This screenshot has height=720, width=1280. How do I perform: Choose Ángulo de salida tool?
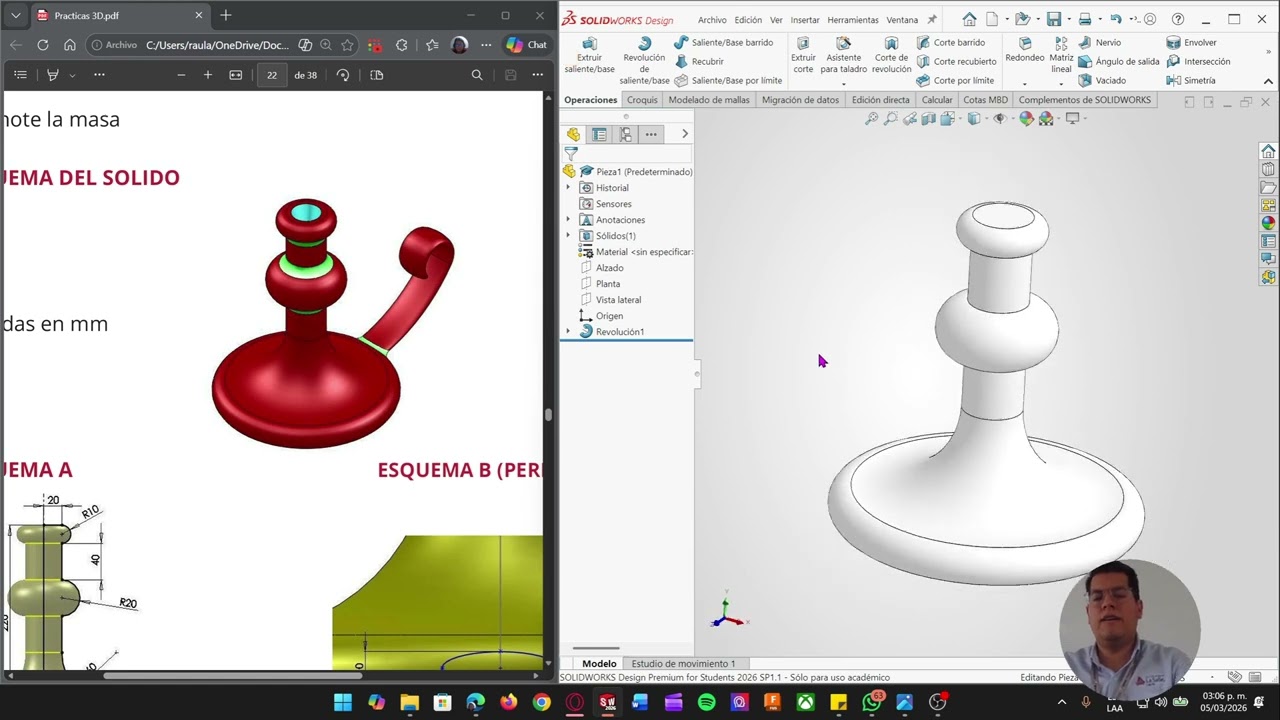pyautogui.click(x=1118, y=62)
